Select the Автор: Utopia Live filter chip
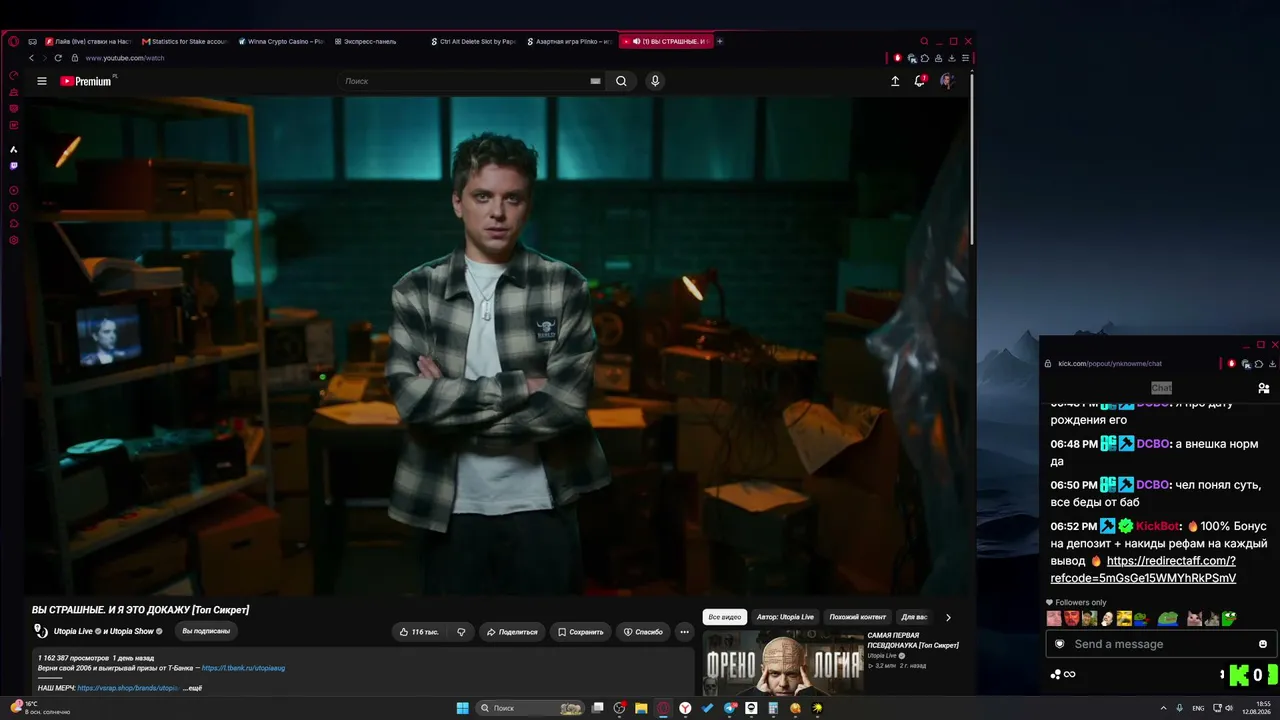 [x=785, y=617]
